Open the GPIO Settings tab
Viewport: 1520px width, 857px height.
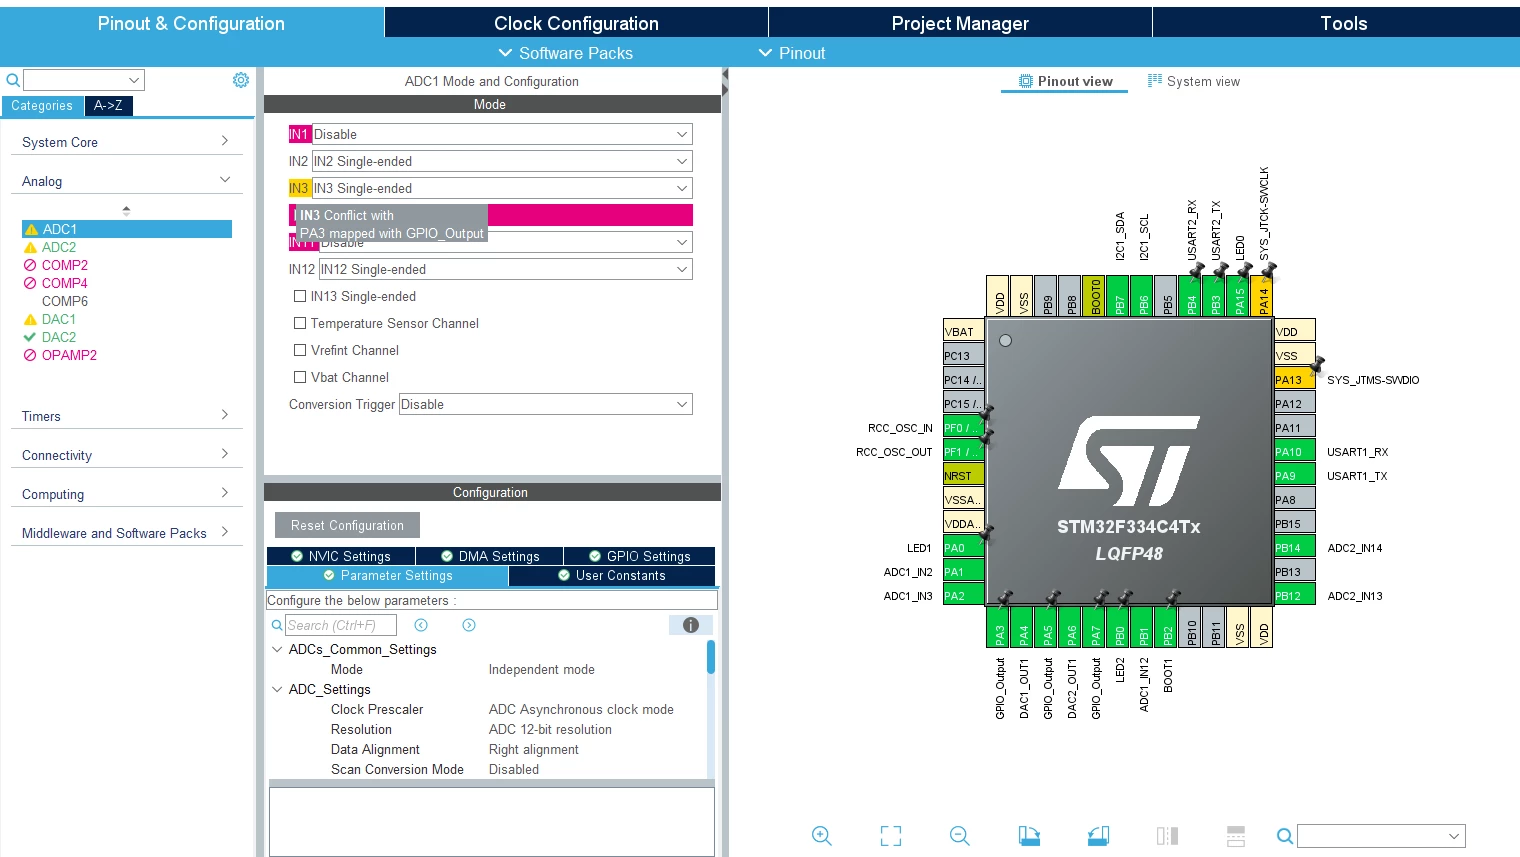pos(639,556)
